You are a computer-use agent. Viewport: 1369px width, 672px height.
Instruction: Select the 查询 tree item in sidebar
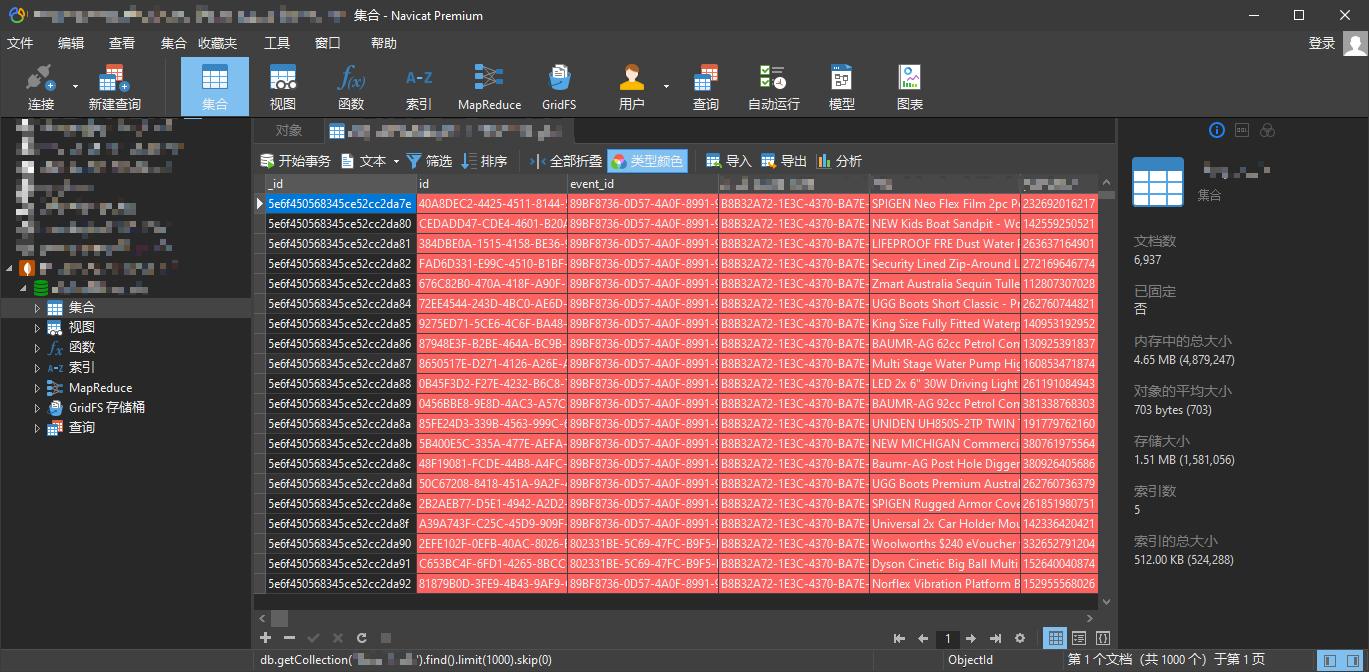tap(81, 428)
